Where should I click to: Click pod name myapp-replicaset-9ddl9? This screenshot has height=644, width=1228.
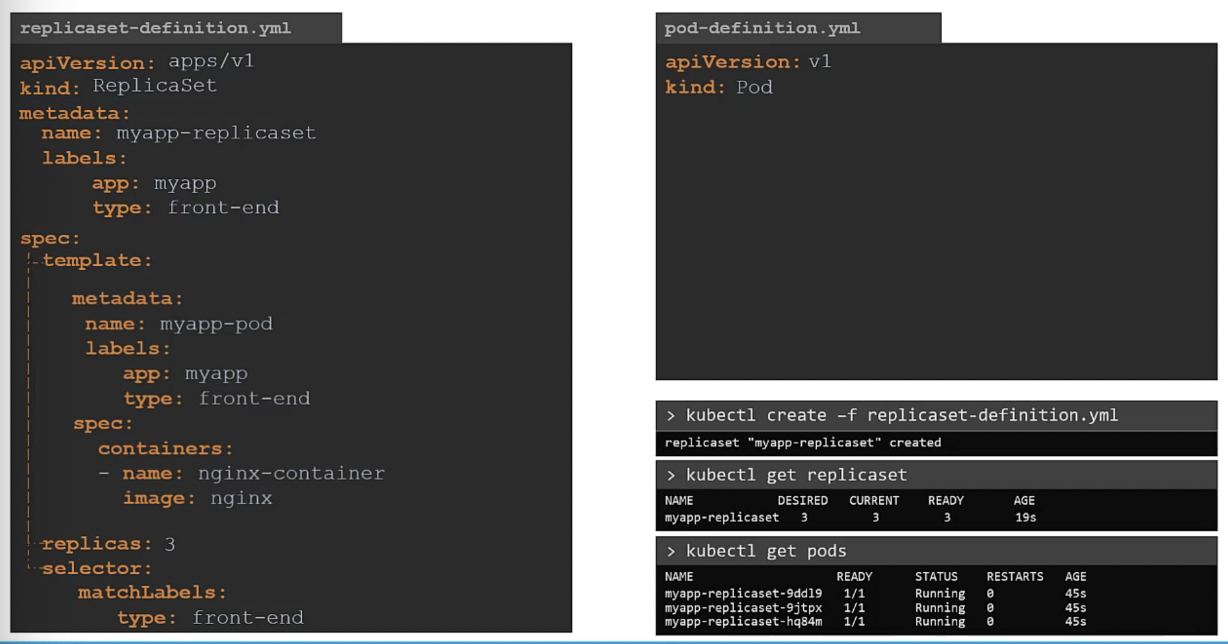click(744, 594)
